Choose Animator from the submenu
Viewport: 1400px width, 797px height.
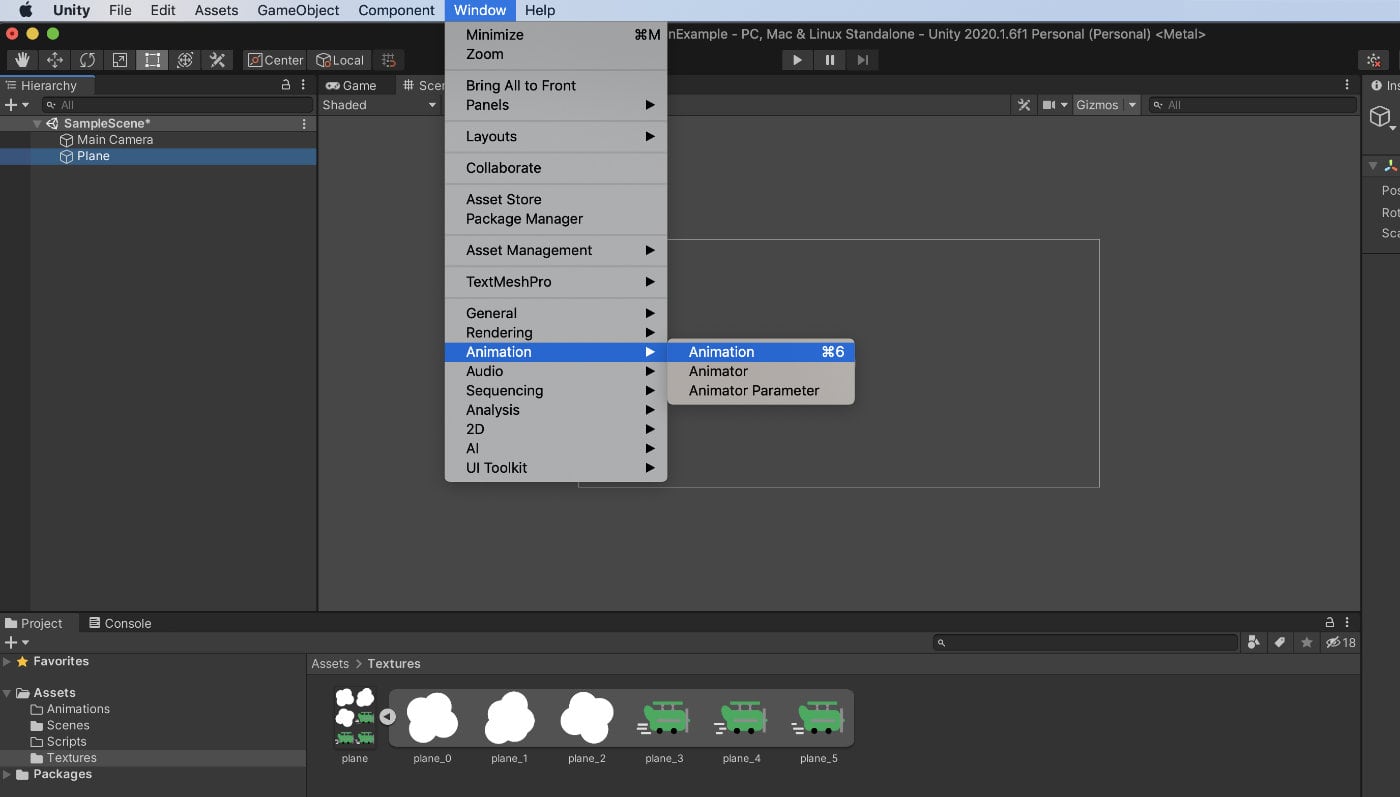point(761,371)
